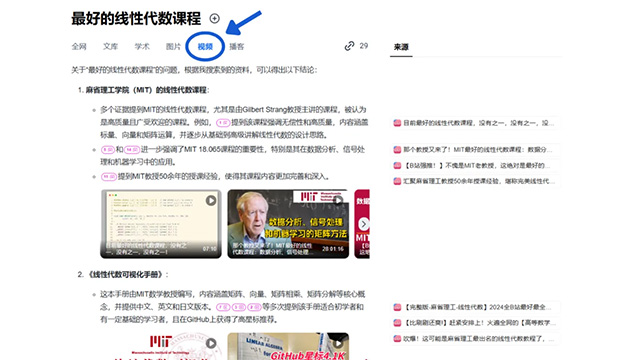Viewport: 640px width, 360px height.
Task: Switch to the 全网 tab
Action: [79, 47]
